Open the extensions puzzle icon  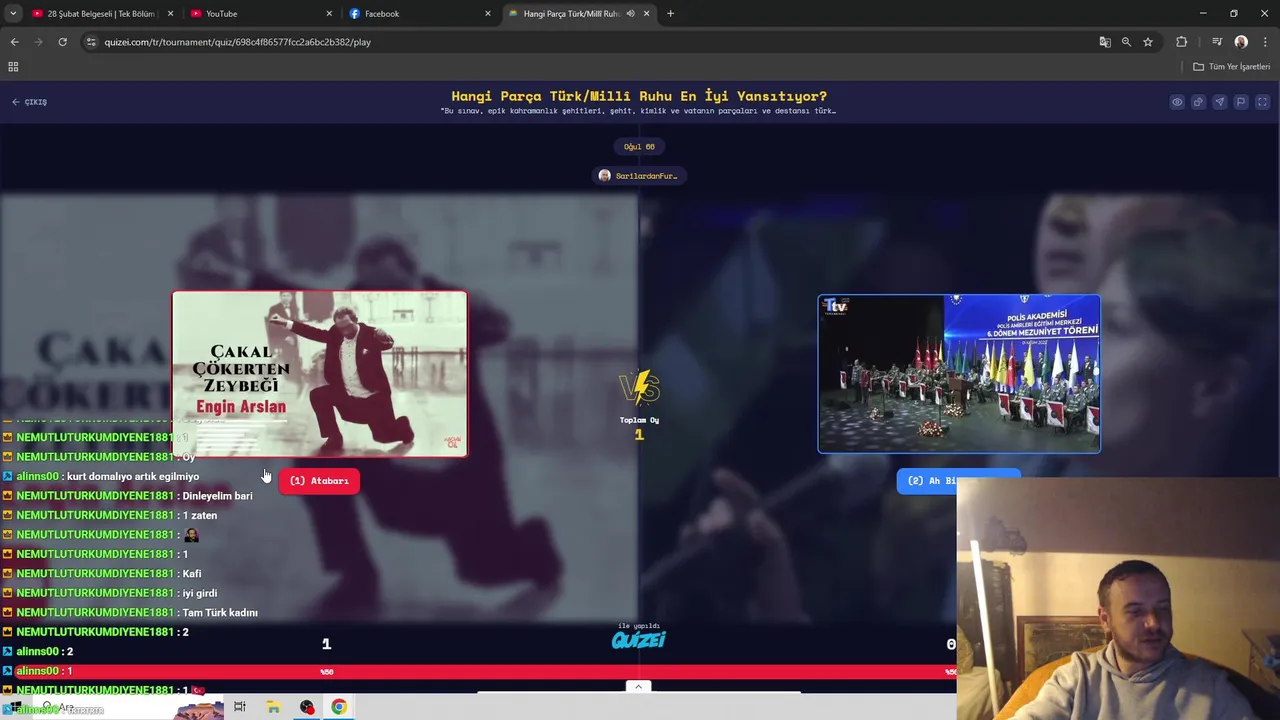pyautogui.click(x=1182, y=42)
